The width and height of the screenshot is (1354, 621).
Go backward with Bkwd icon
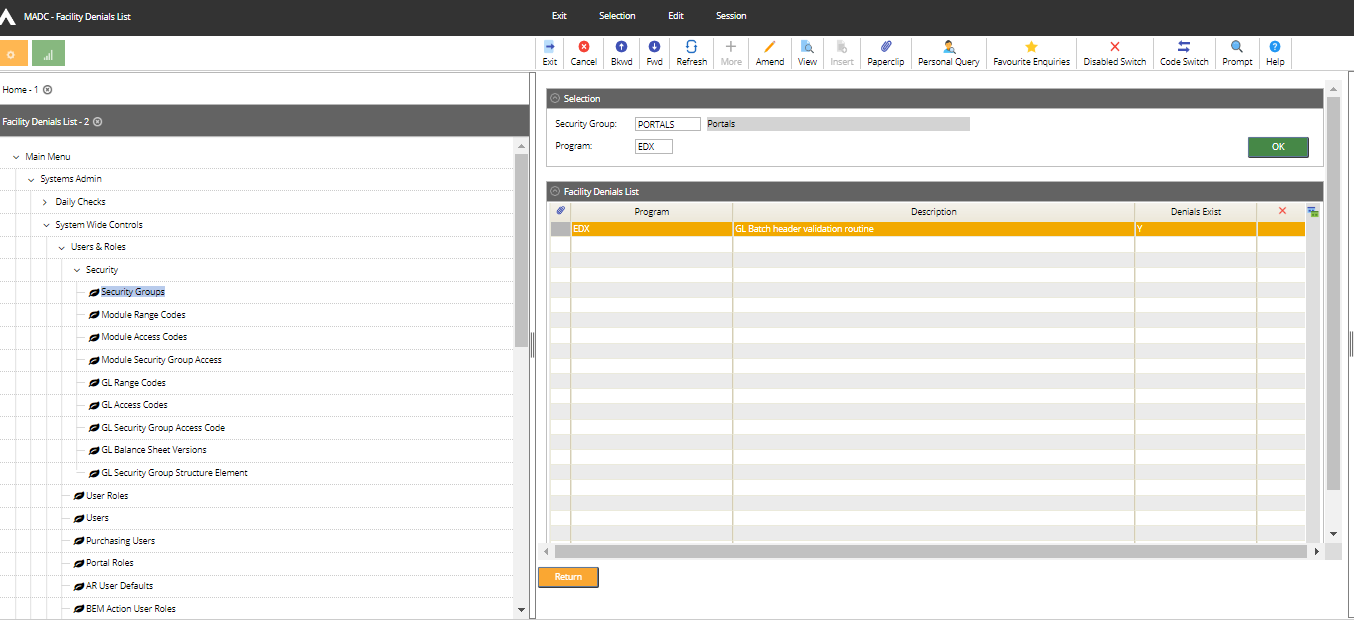click(x=621, y=47)
